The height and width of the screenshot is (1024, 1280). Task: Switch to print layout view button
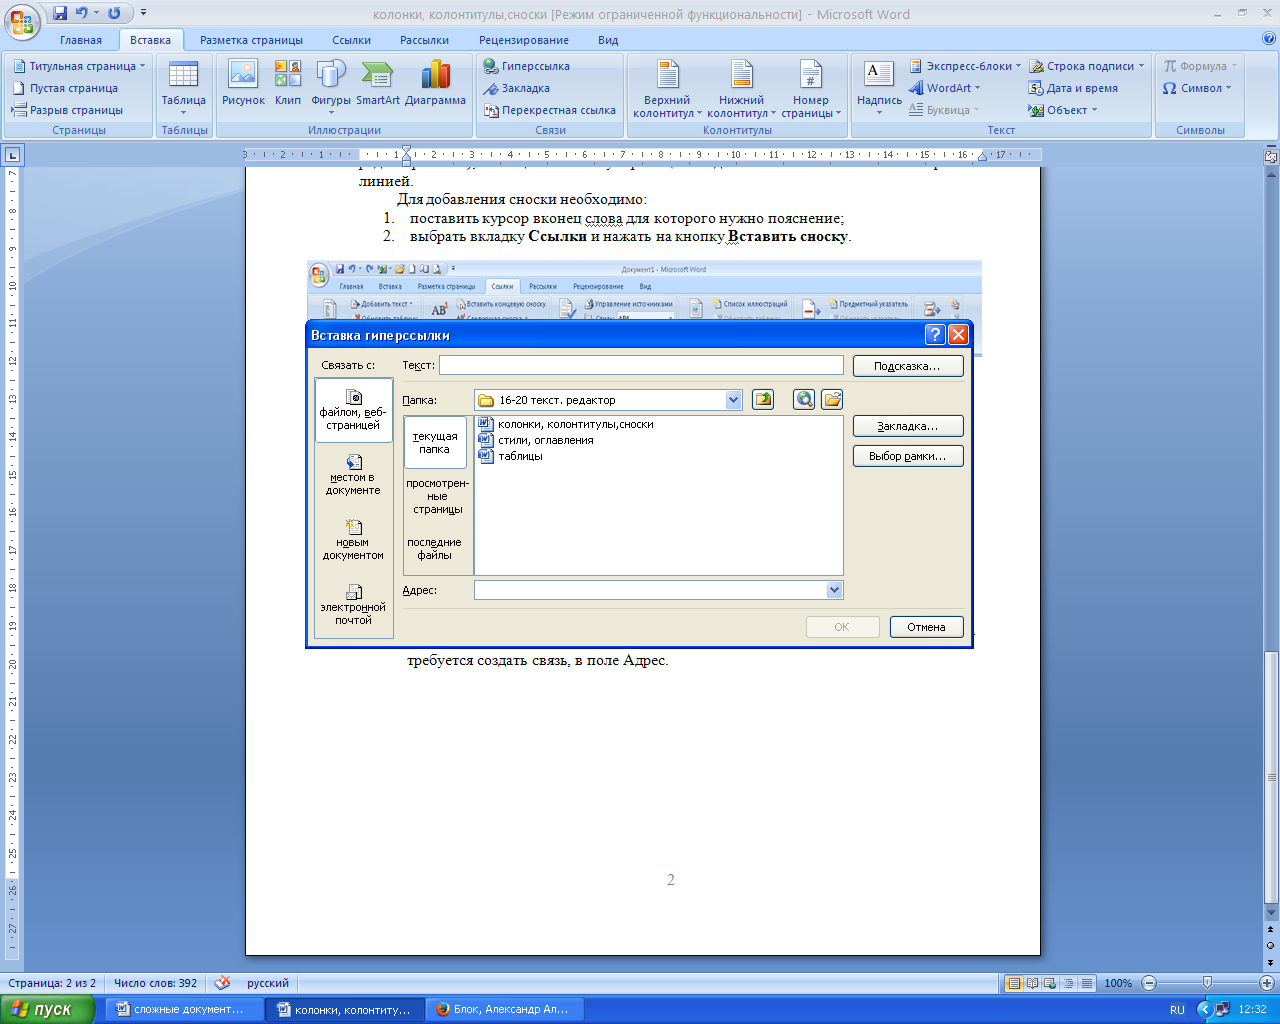coord(1014,984)
